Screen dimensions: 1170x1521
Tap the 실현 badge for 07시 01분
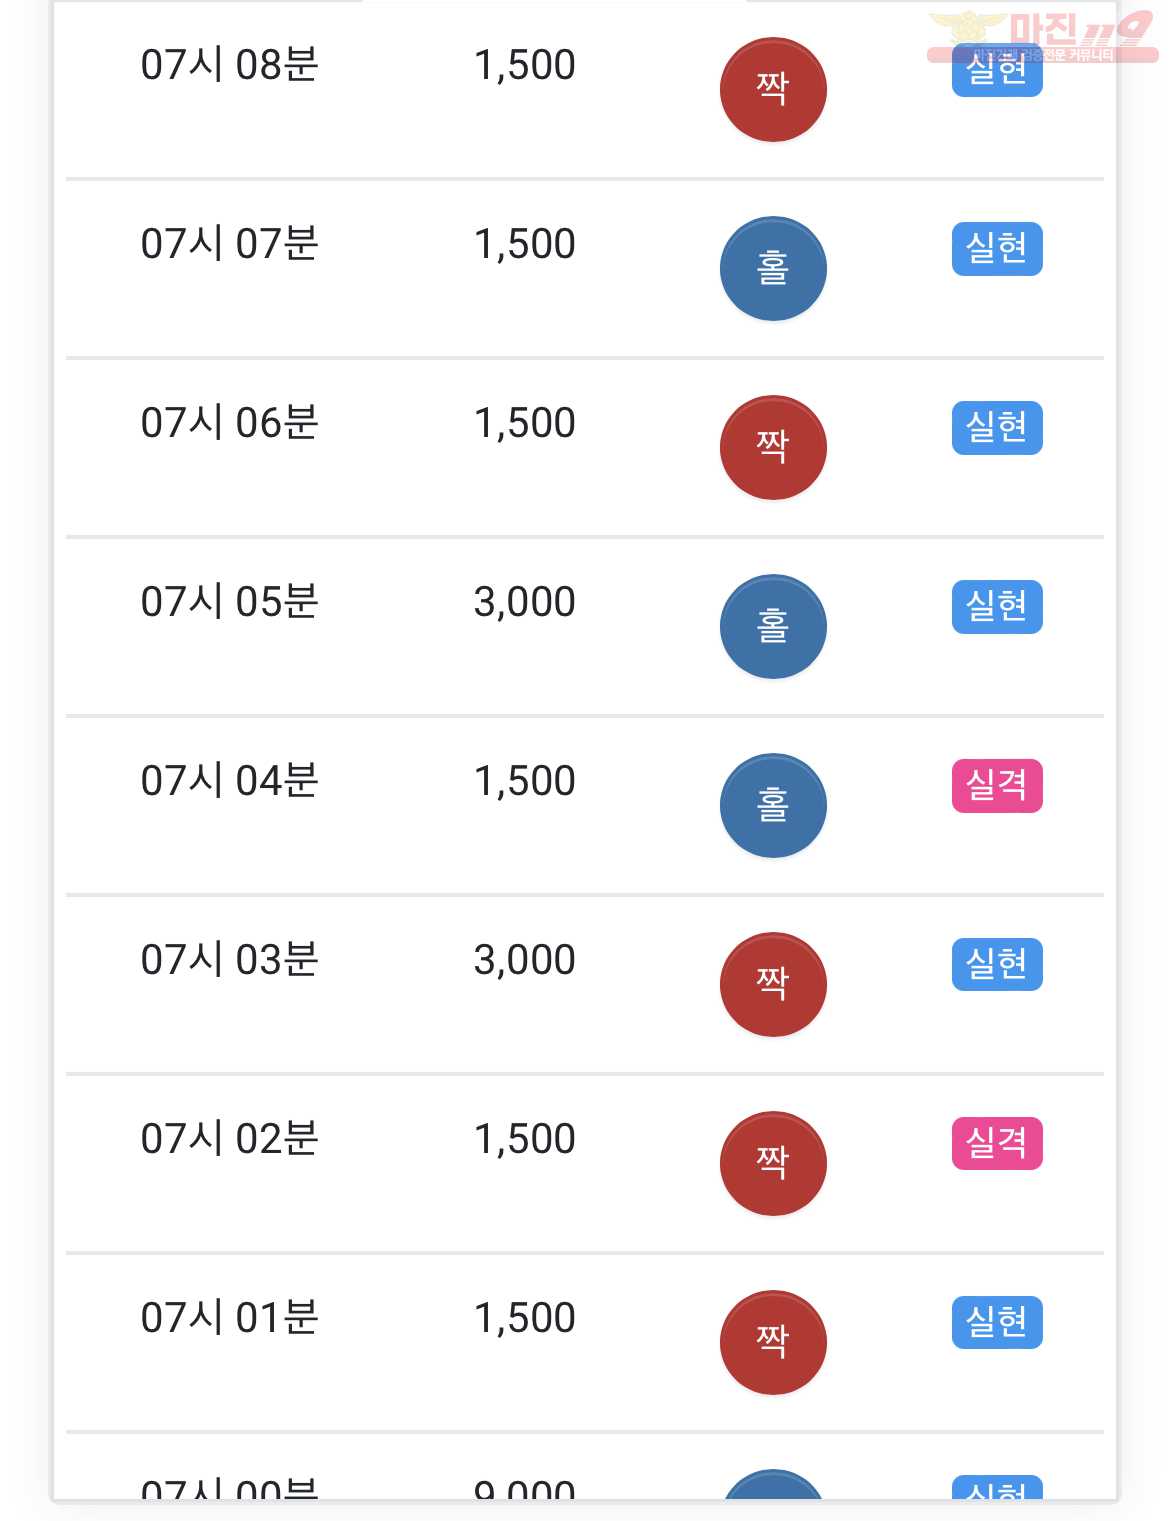[997, 1323]
